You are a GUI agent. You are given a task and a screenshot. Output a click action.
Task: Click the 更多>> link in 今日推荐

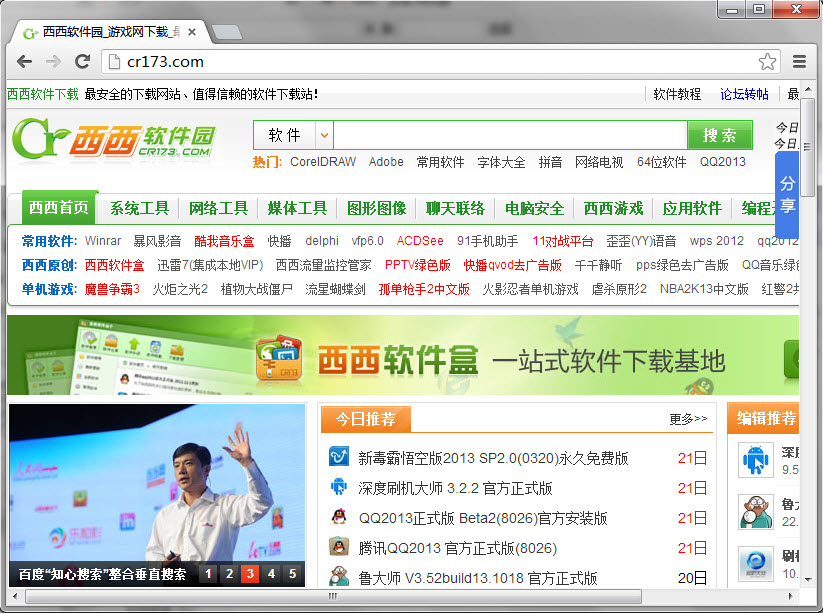click(x=688, y=419)
